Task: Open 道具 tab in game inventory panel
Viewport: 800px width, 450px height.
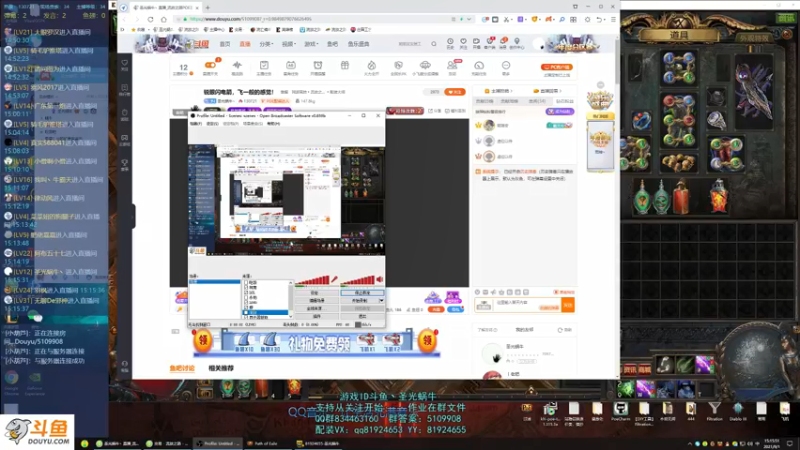Action: (x=679, y=36)
